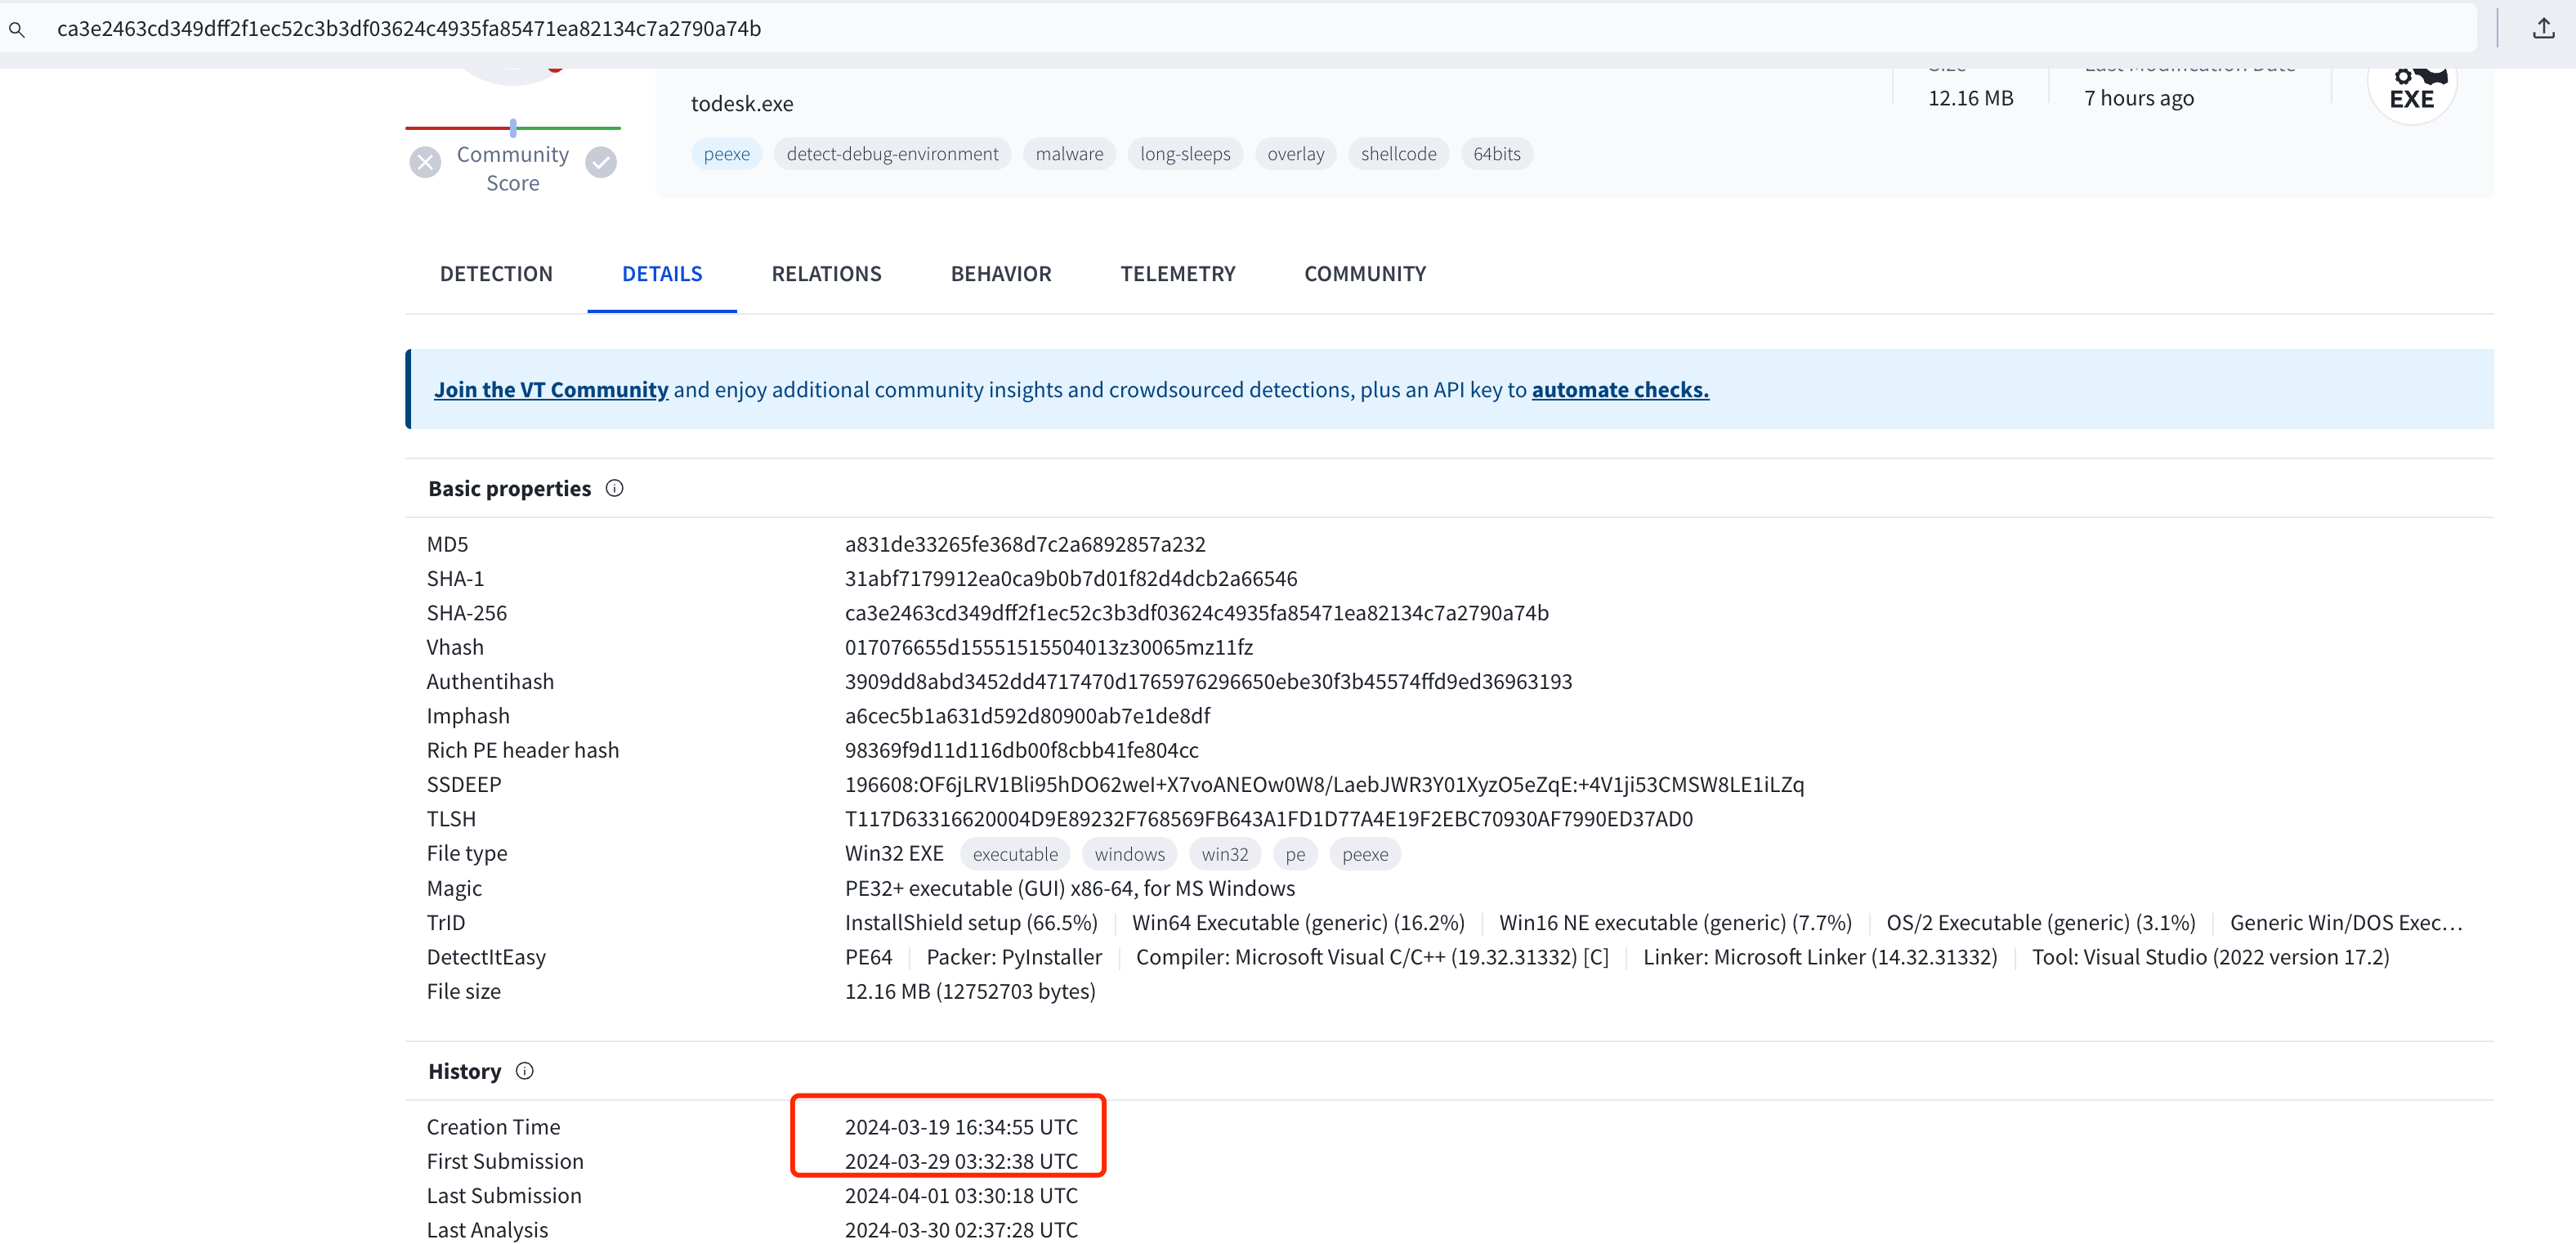The height and width of the screenshot is (1244, 2576).
Task: Downvote with the community score X icon
Action: point(425,162)
